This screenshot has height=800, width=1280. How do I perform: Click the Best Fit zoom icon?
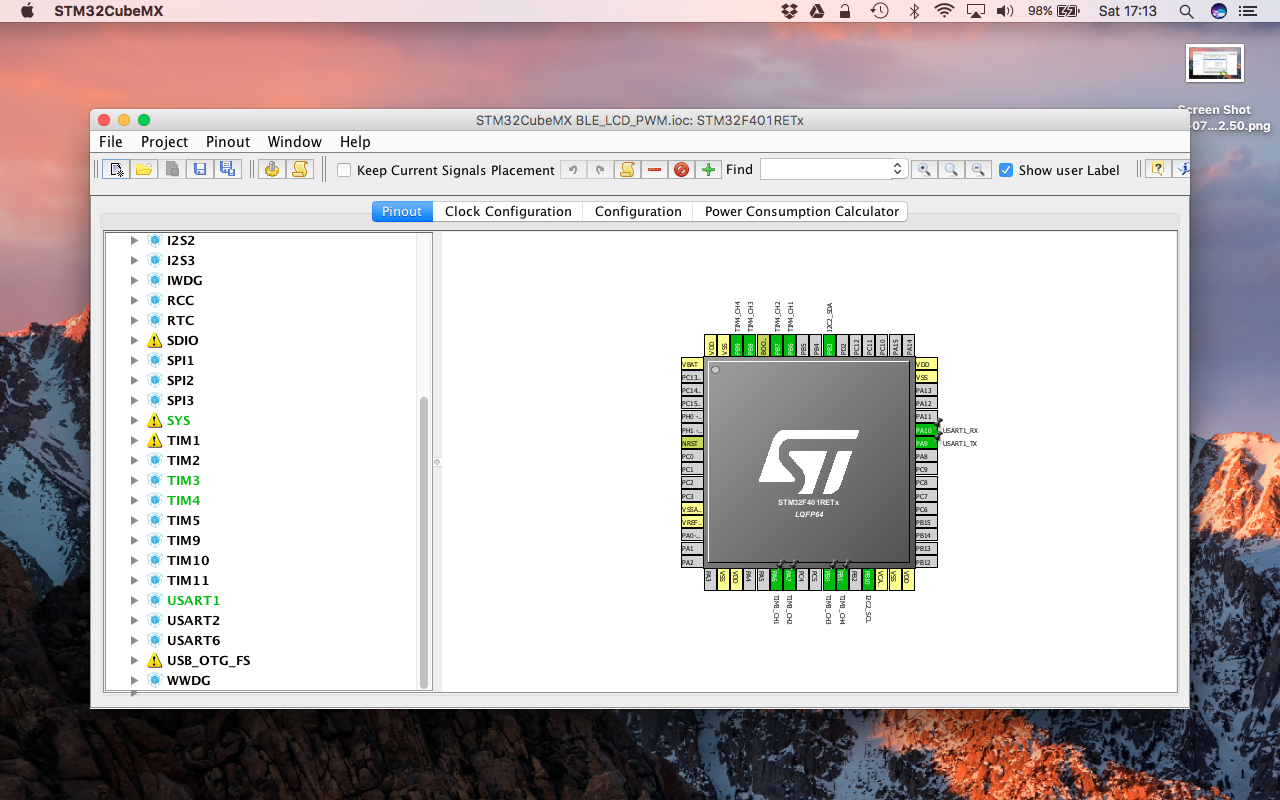952,169
